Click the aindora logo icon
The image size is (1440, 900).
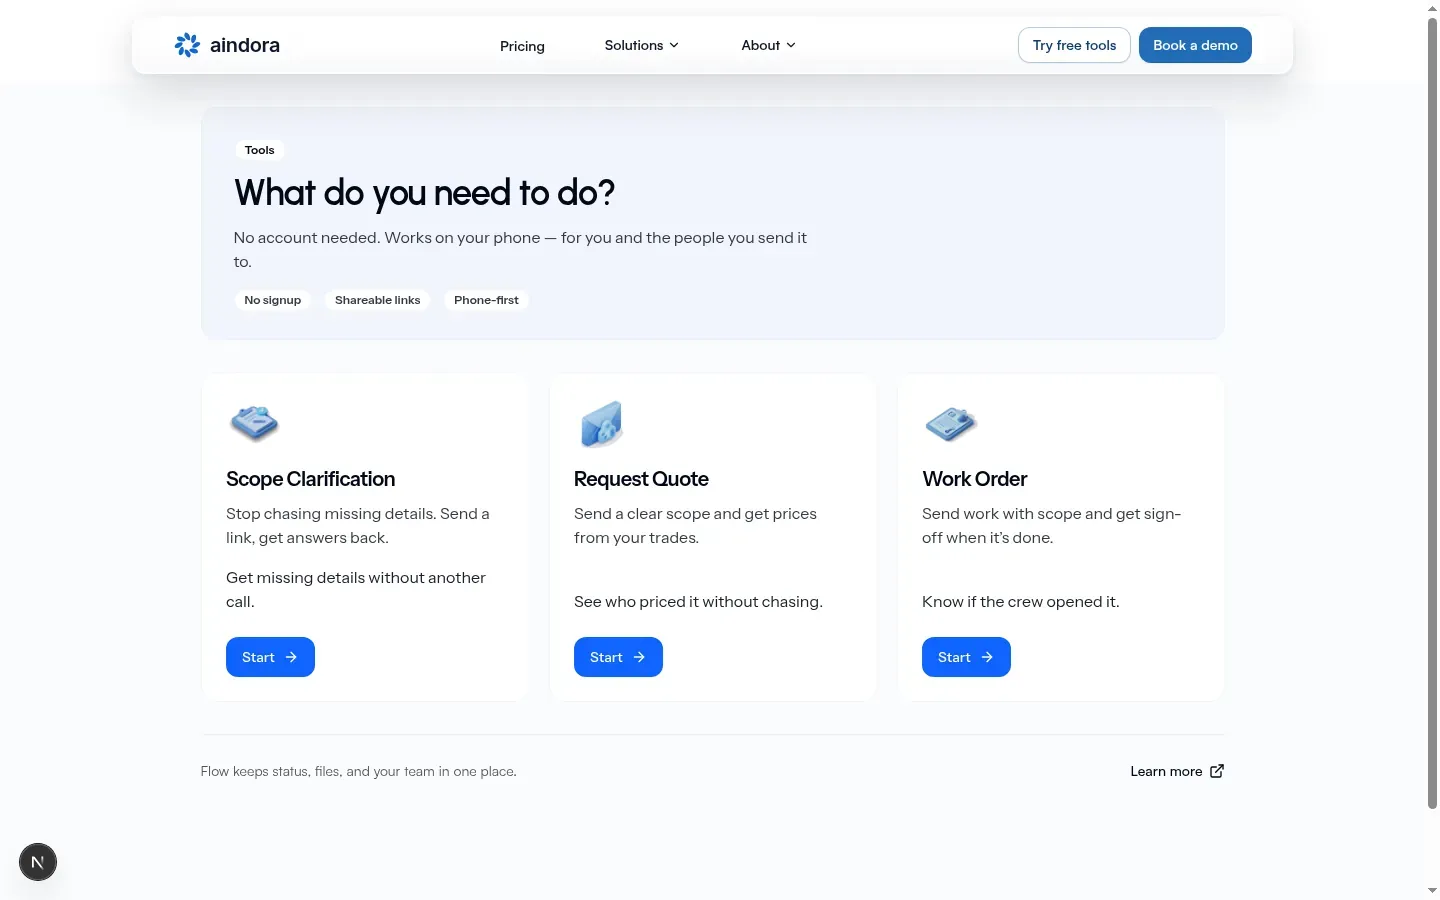tap(187, 45)
